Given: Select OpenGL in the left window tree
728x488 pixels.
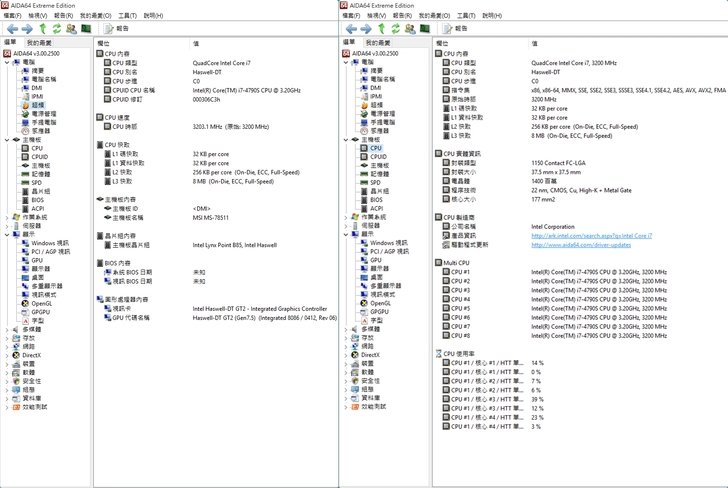Looking at the screenshot, I should tap(41, 304).
